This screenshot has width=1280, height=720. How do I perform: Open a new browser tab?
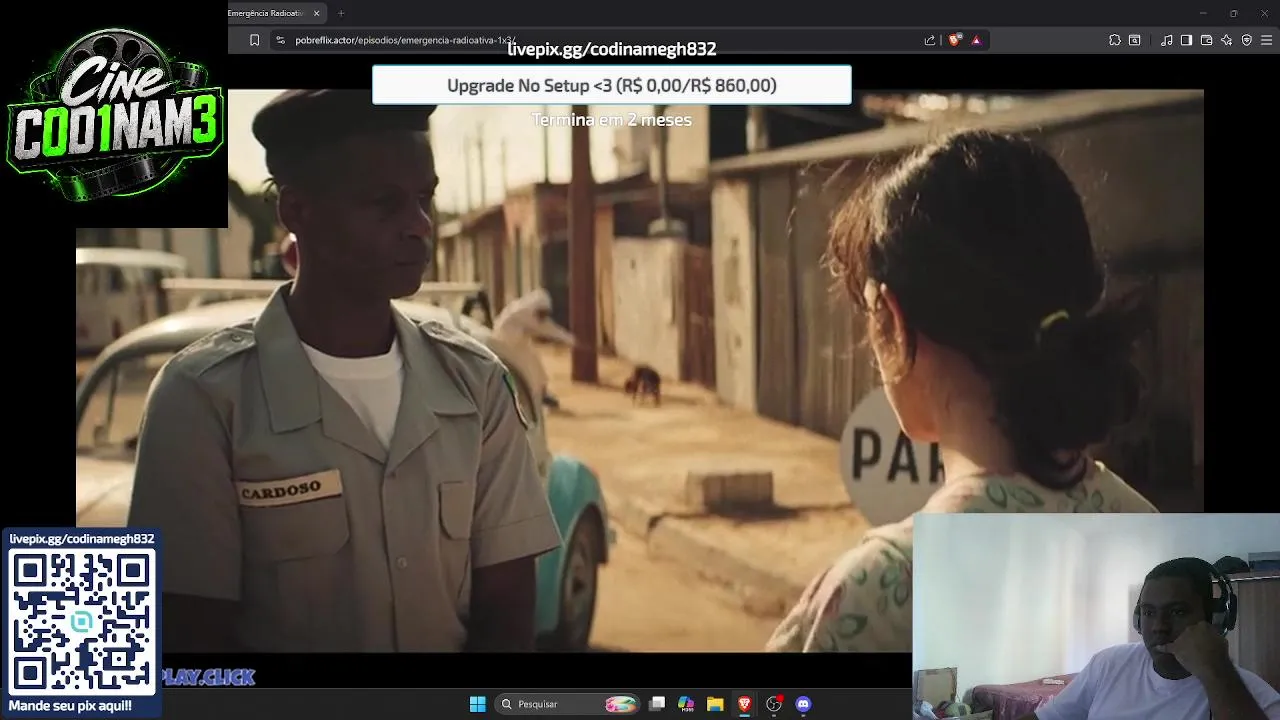341,13
